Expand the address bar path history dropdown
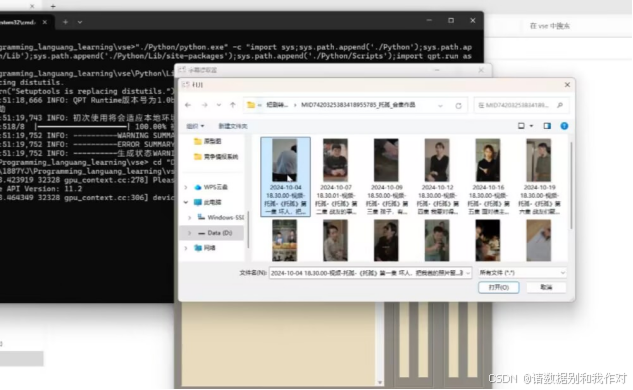 pos(440,106)
